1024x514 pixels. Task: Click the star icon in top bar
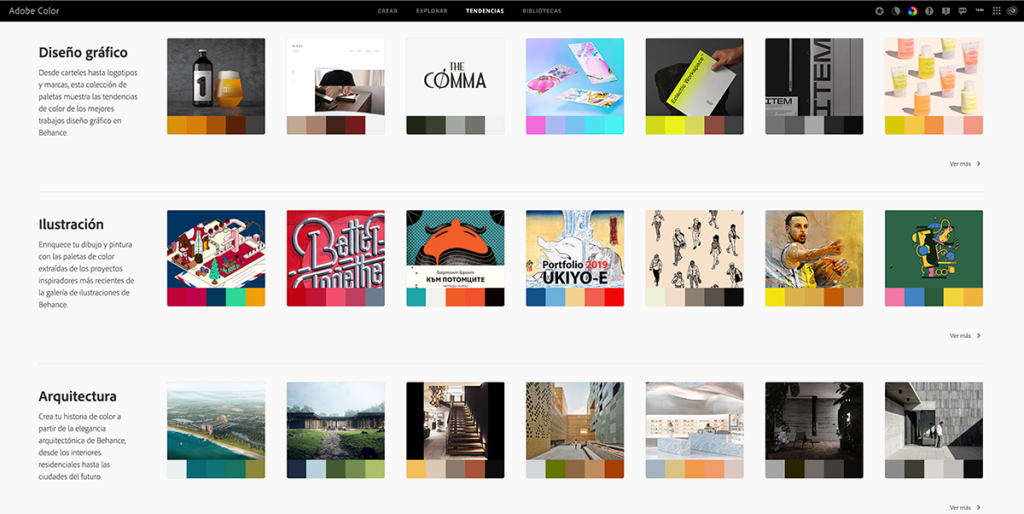coord(880,11)
